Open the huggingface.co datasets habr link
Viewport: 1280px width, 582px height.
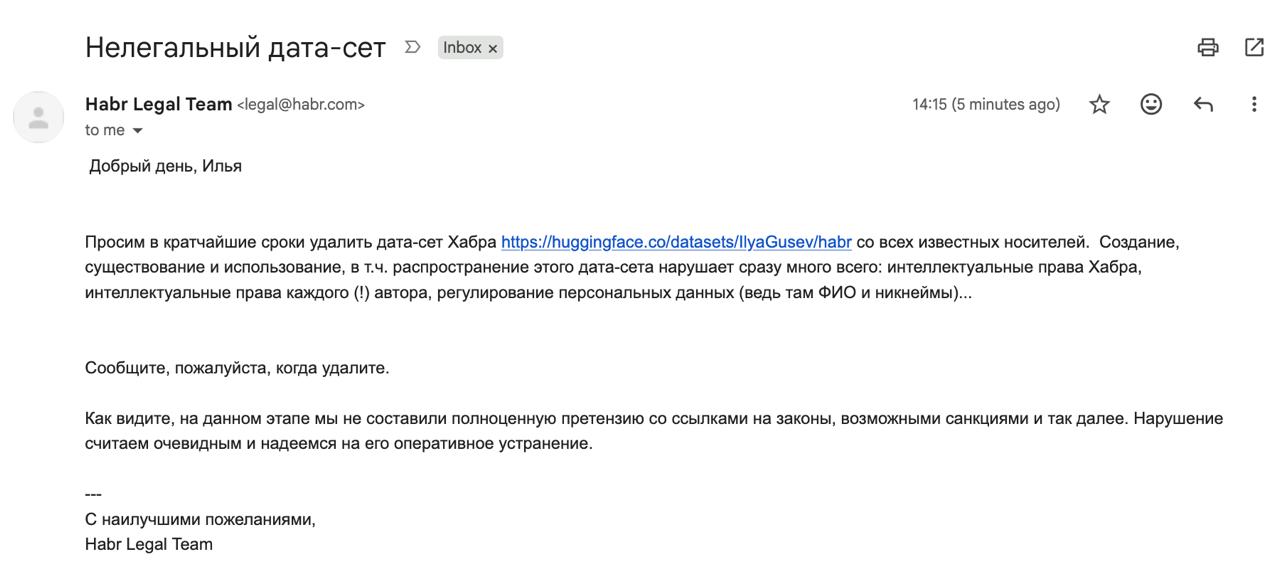[x=676, y=242]
